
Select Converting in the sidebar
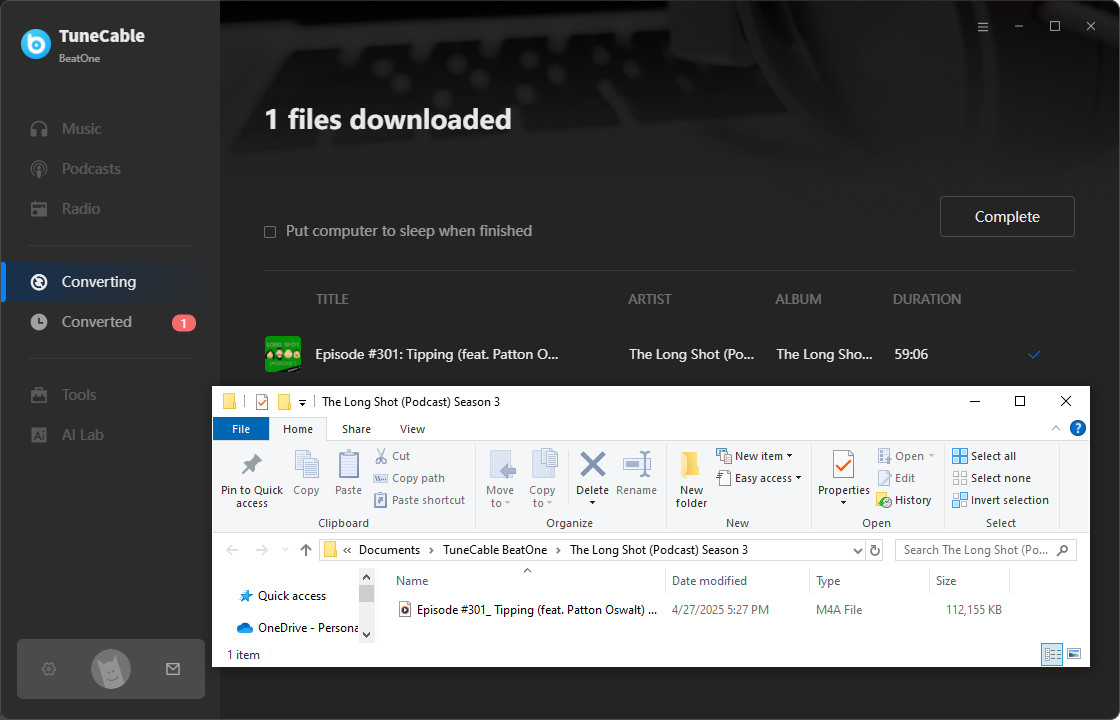(98, 281)
